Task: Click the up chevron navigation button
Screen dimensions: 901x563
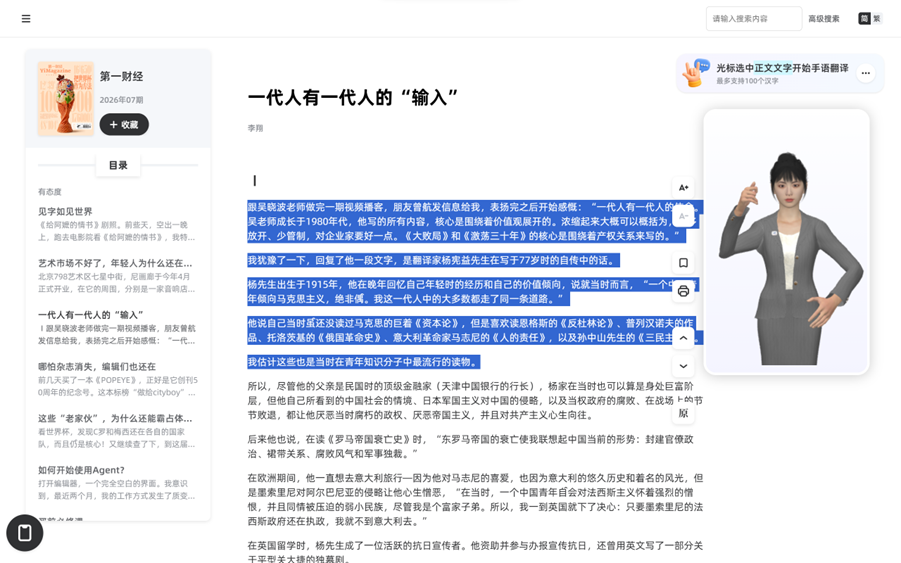Action: point(683,338)
